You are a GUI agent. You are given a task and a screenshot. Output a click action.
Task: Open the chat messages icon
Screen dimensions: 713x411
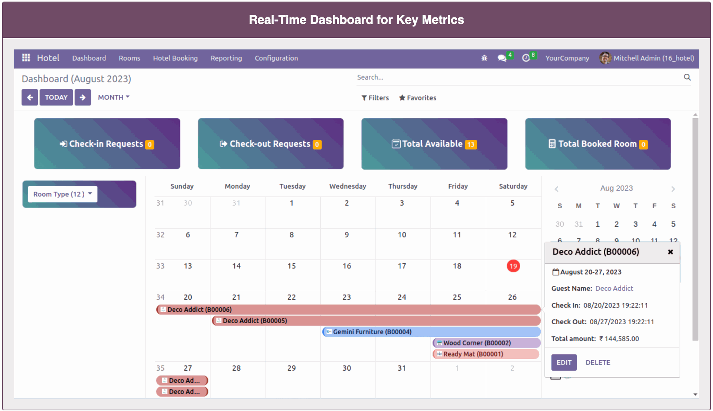[x=502, y=58]
